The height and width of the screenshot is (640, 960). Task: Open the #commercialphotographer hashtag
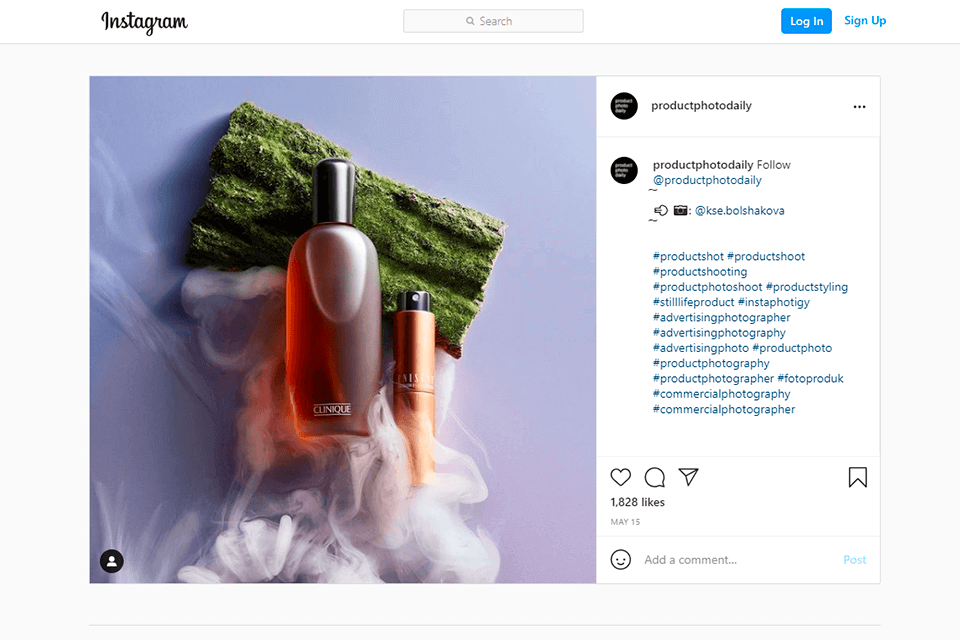point(724,410)
